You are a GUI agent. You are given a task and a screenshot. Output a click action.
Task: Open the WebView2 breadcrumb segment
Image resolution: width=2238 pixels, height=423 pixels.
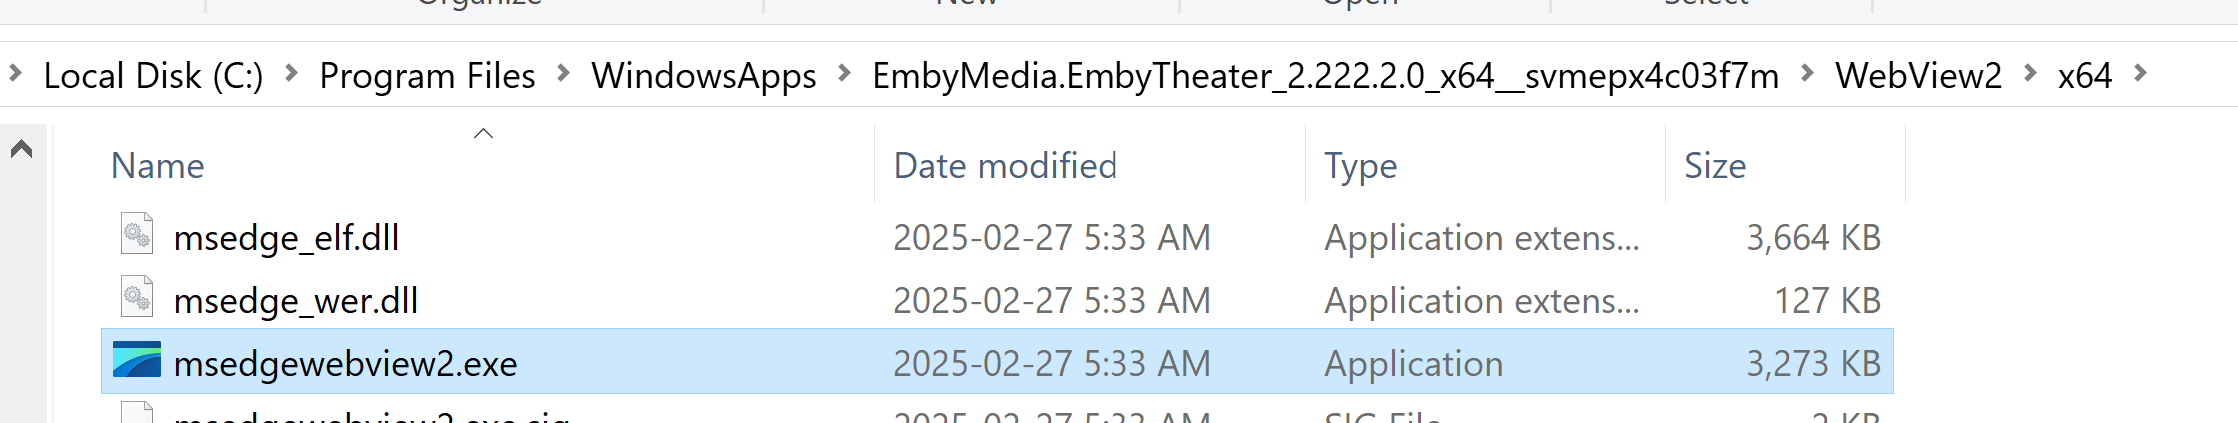click(1918, 76)
